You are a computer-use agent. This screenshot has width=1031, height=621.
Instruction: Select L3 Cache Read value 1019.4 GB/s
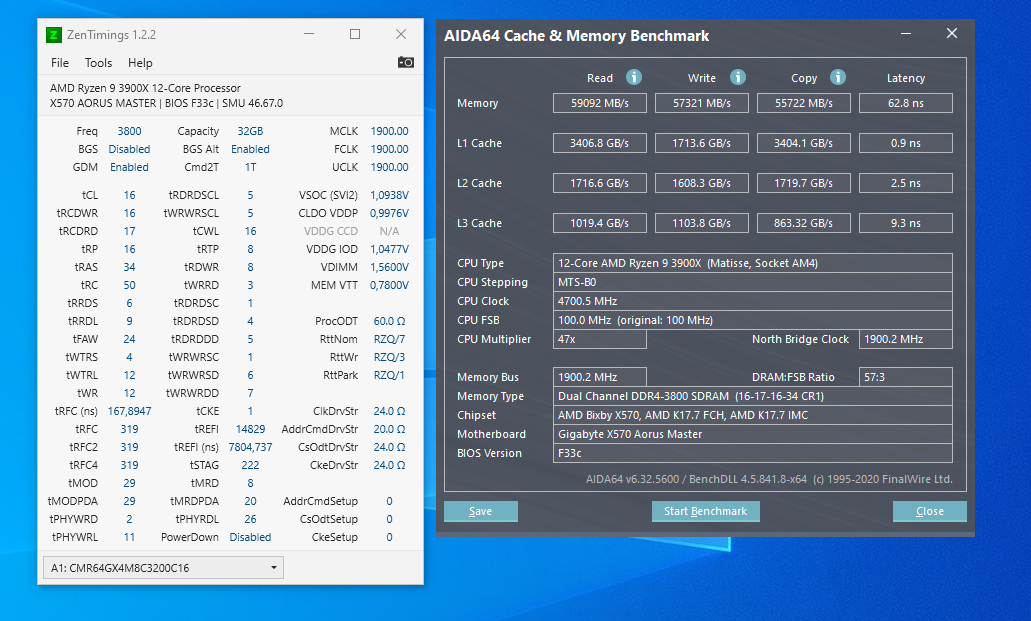(600, 224)
